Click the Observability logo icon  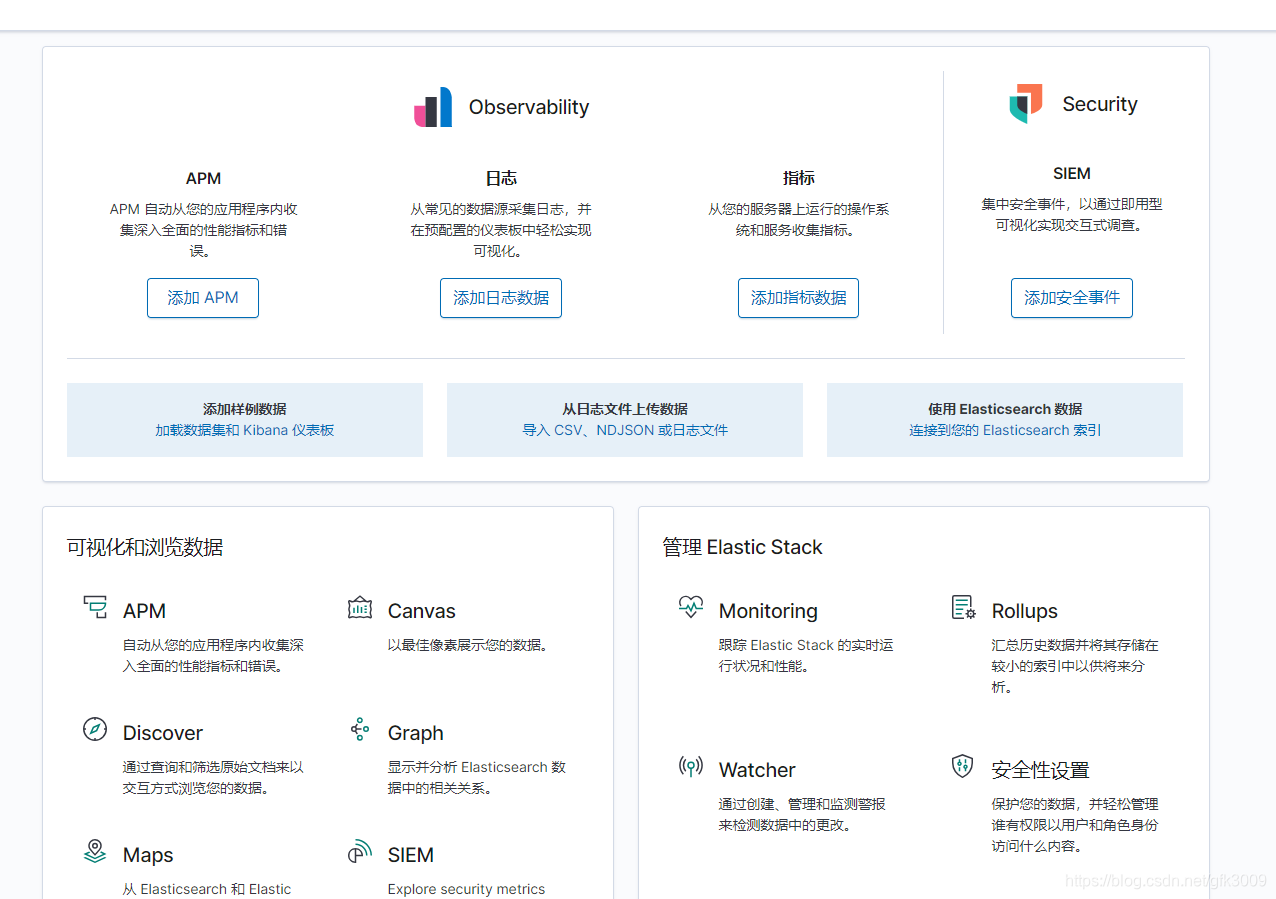click(x=433, y=107)
